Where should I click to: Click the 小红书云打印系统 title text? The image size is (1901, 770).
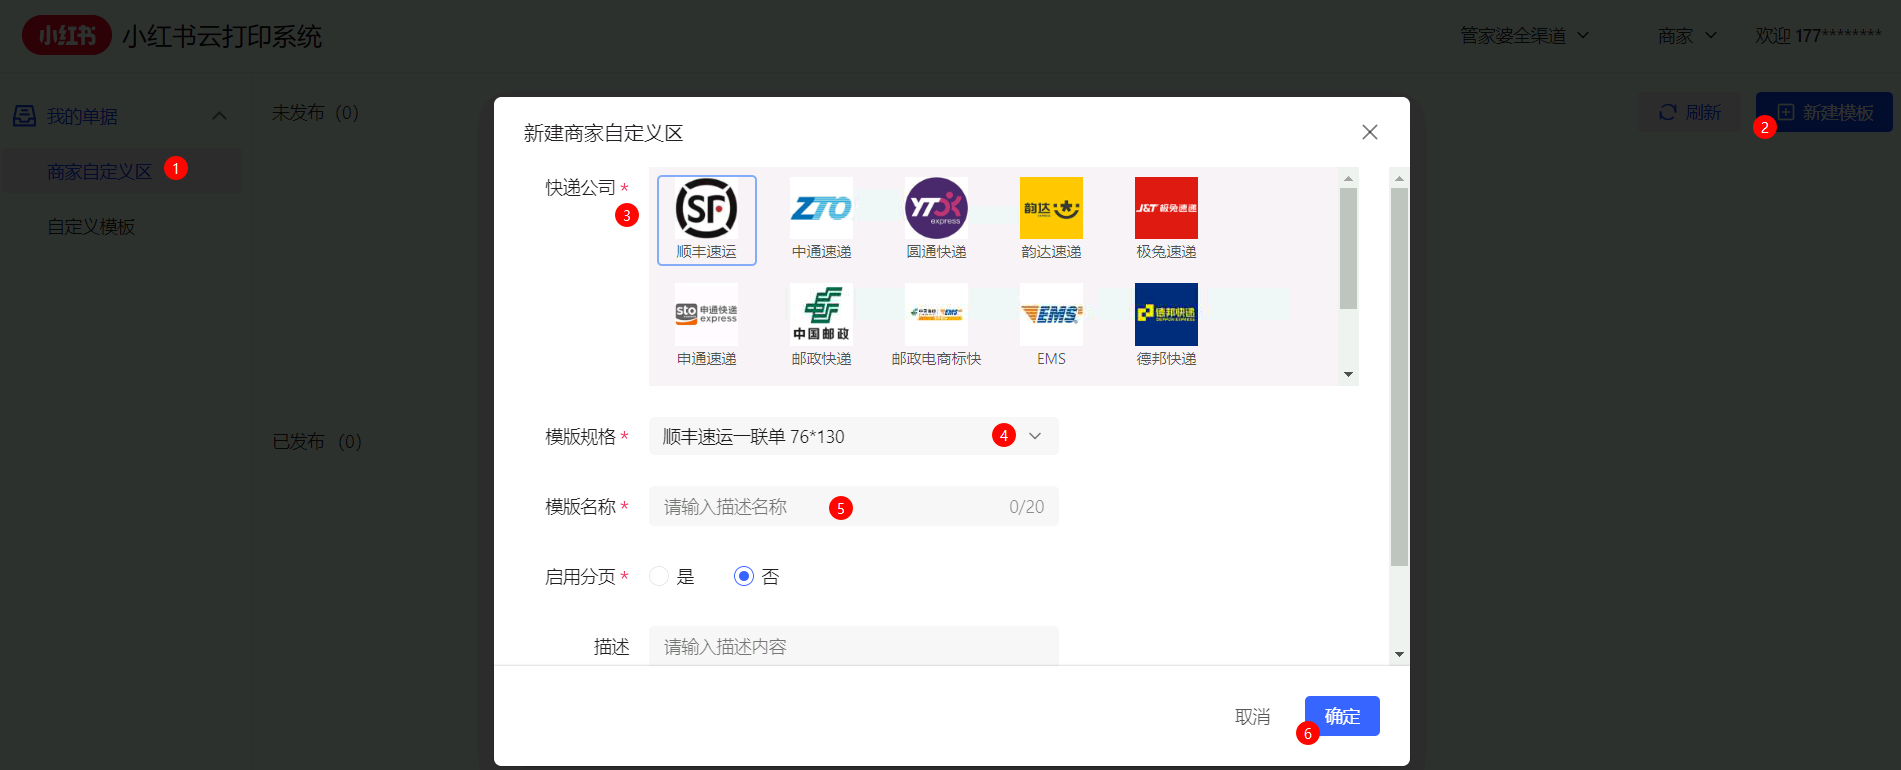222,37
